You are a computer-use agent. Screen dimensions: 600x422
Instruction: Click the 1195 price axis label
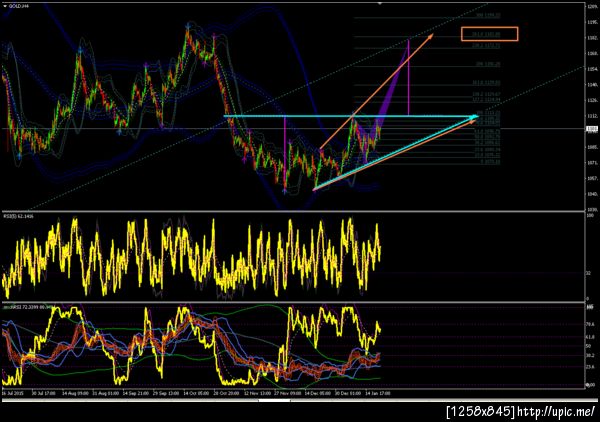(x=592, y=22)
